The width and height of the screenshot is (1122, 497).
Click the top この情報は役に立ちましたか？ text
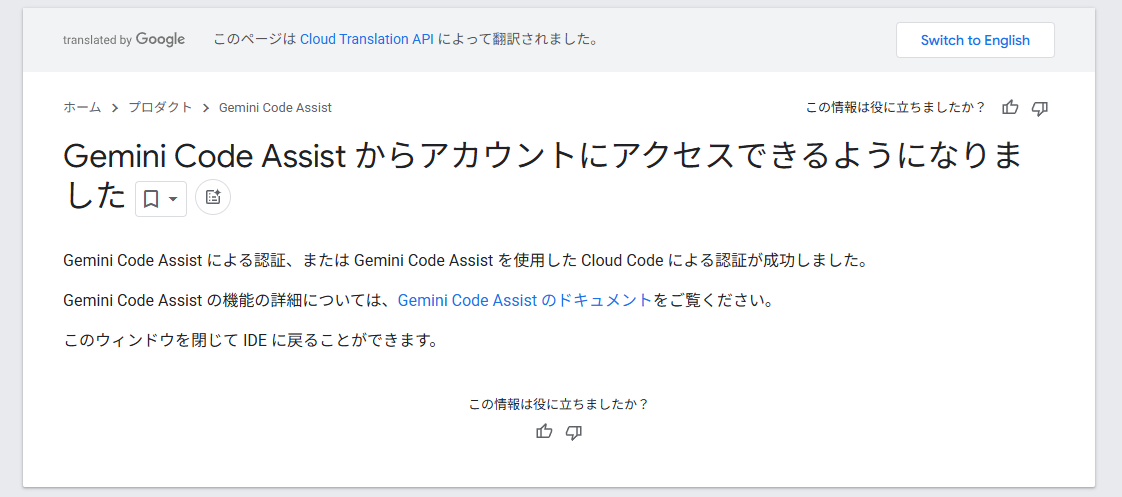point(895,108)
